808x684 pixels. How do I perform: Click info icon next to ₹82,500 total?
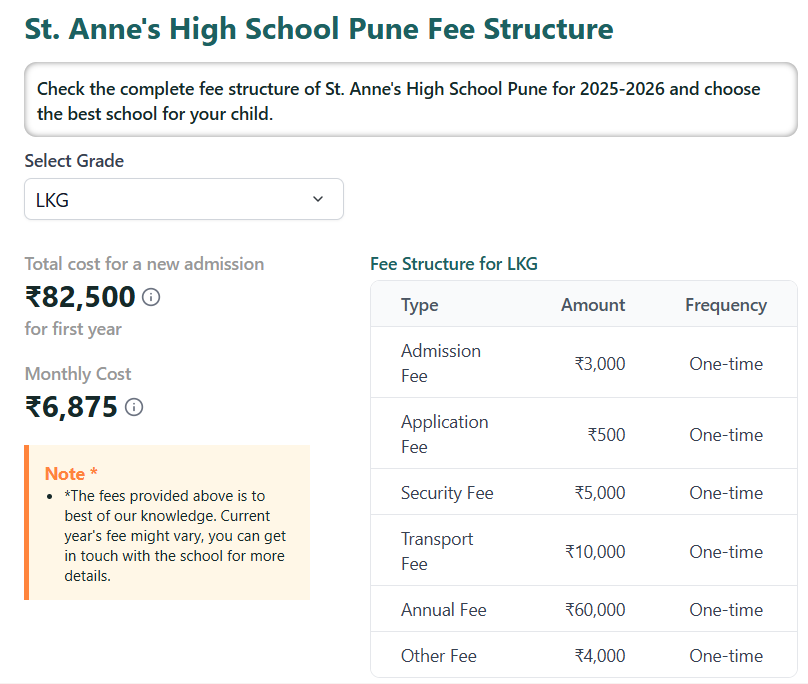click(x=151, y=297)
